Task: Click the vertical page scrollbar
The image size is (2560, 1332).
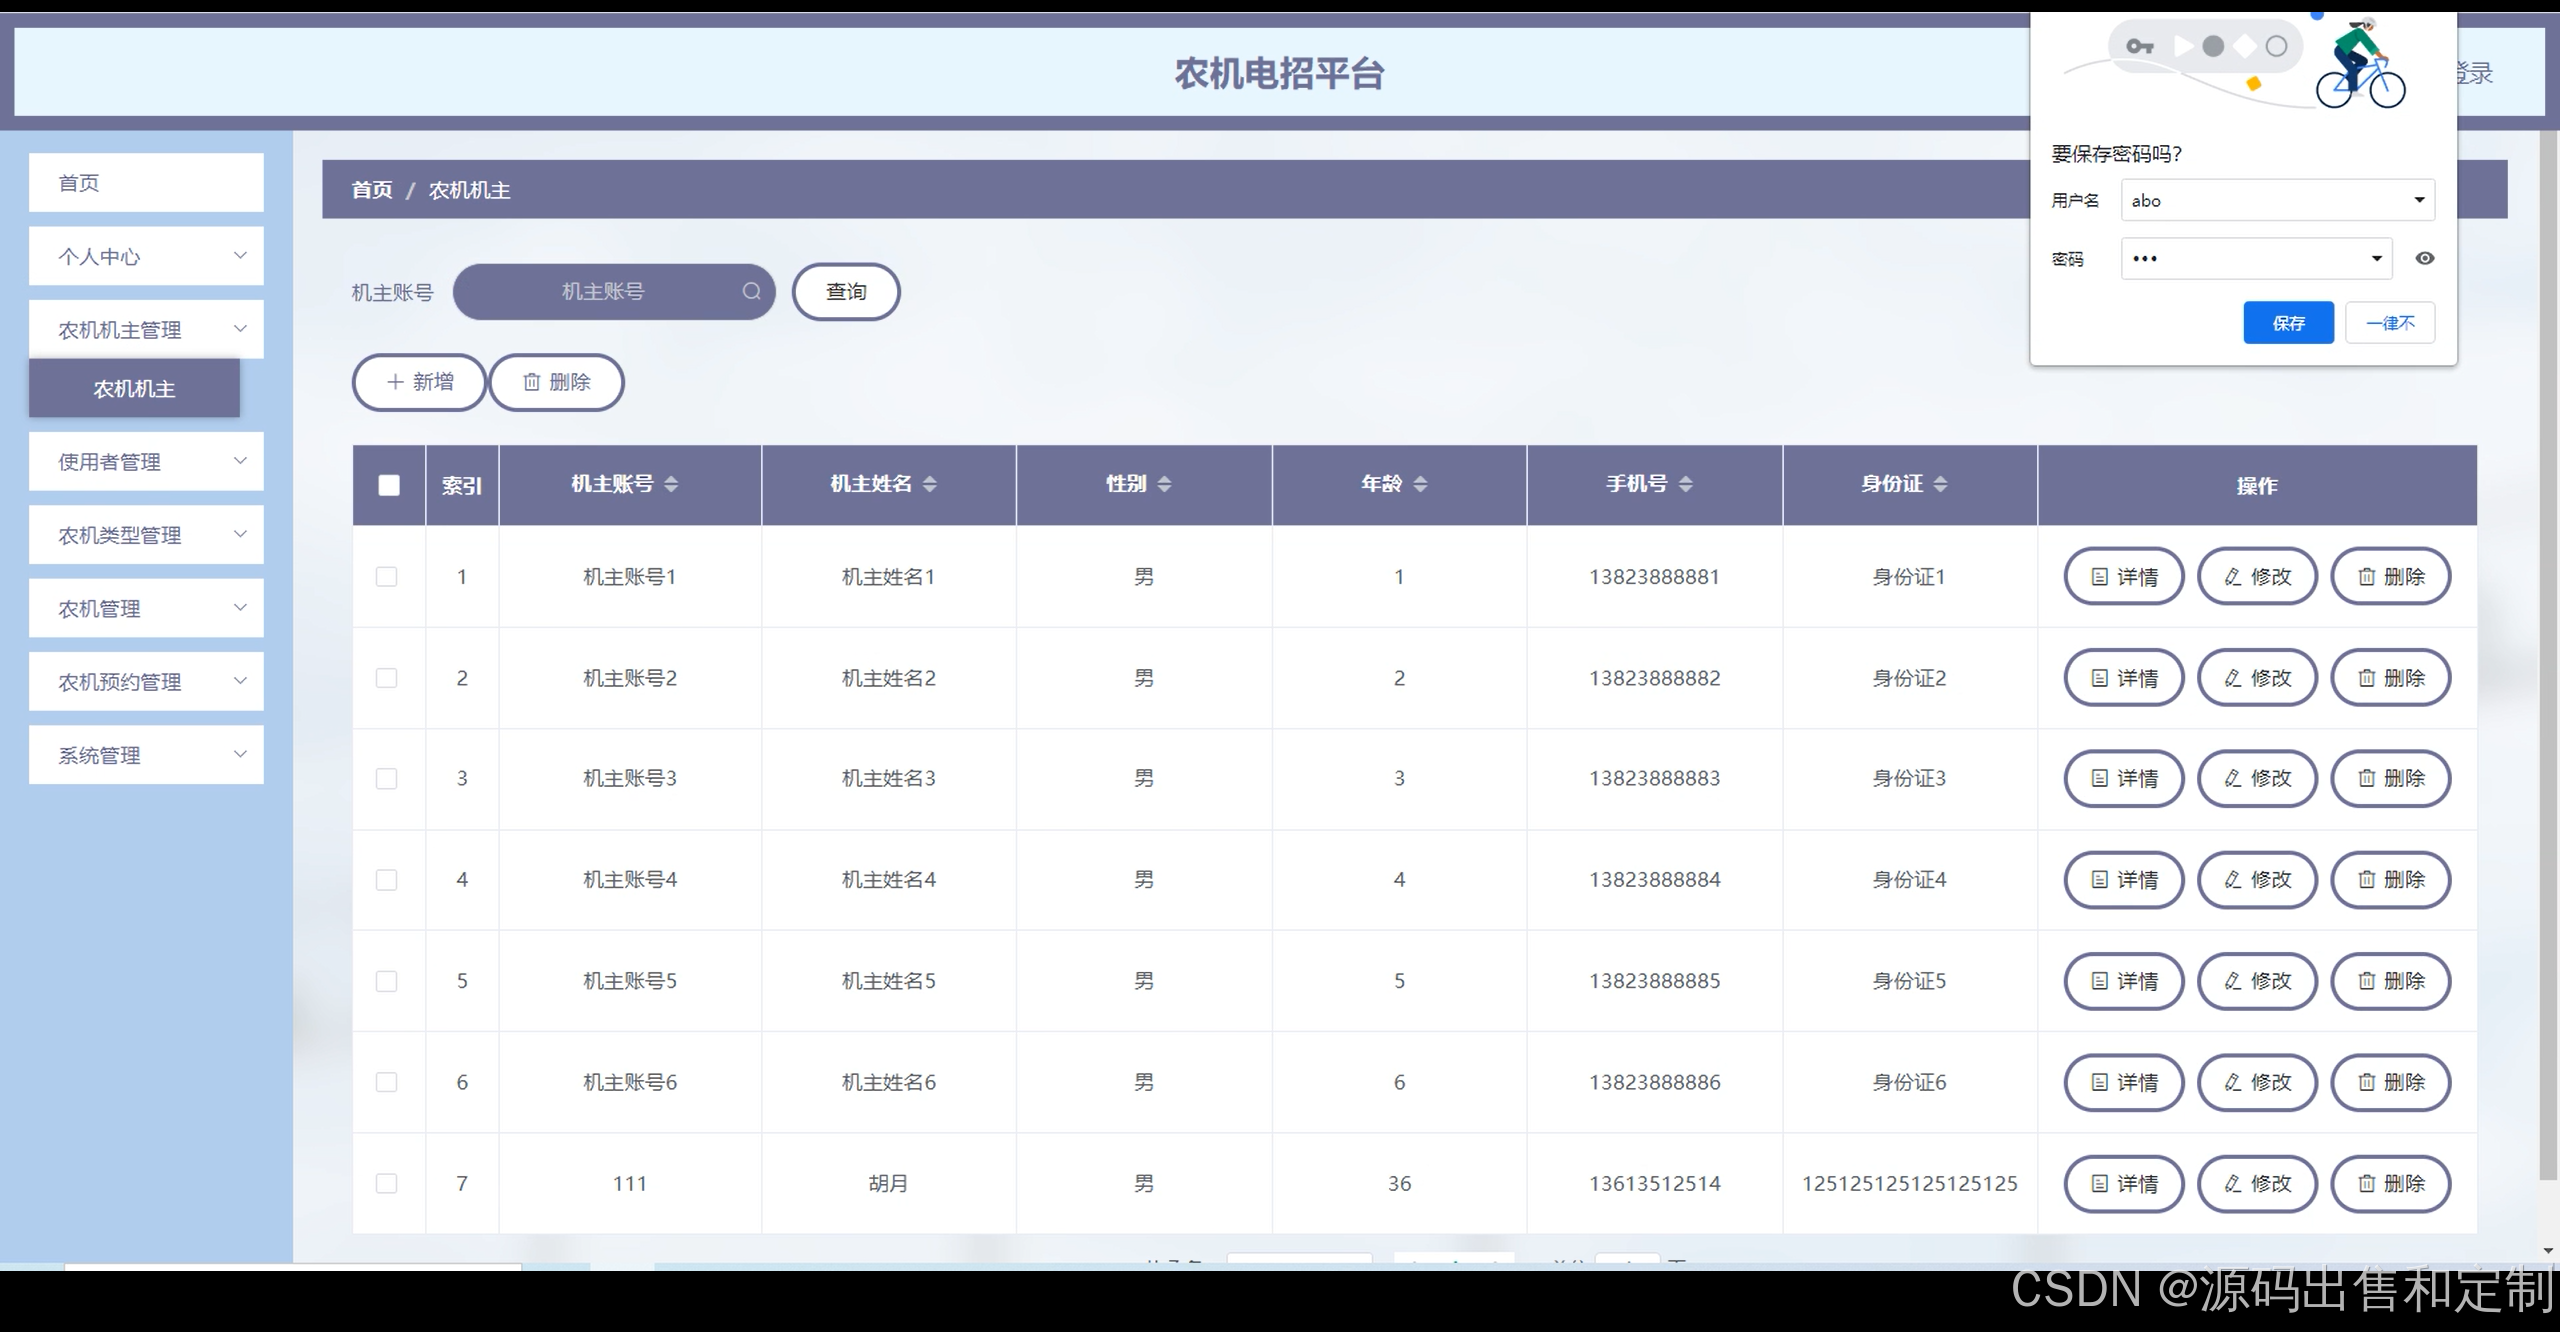Action: point(2547,650)
